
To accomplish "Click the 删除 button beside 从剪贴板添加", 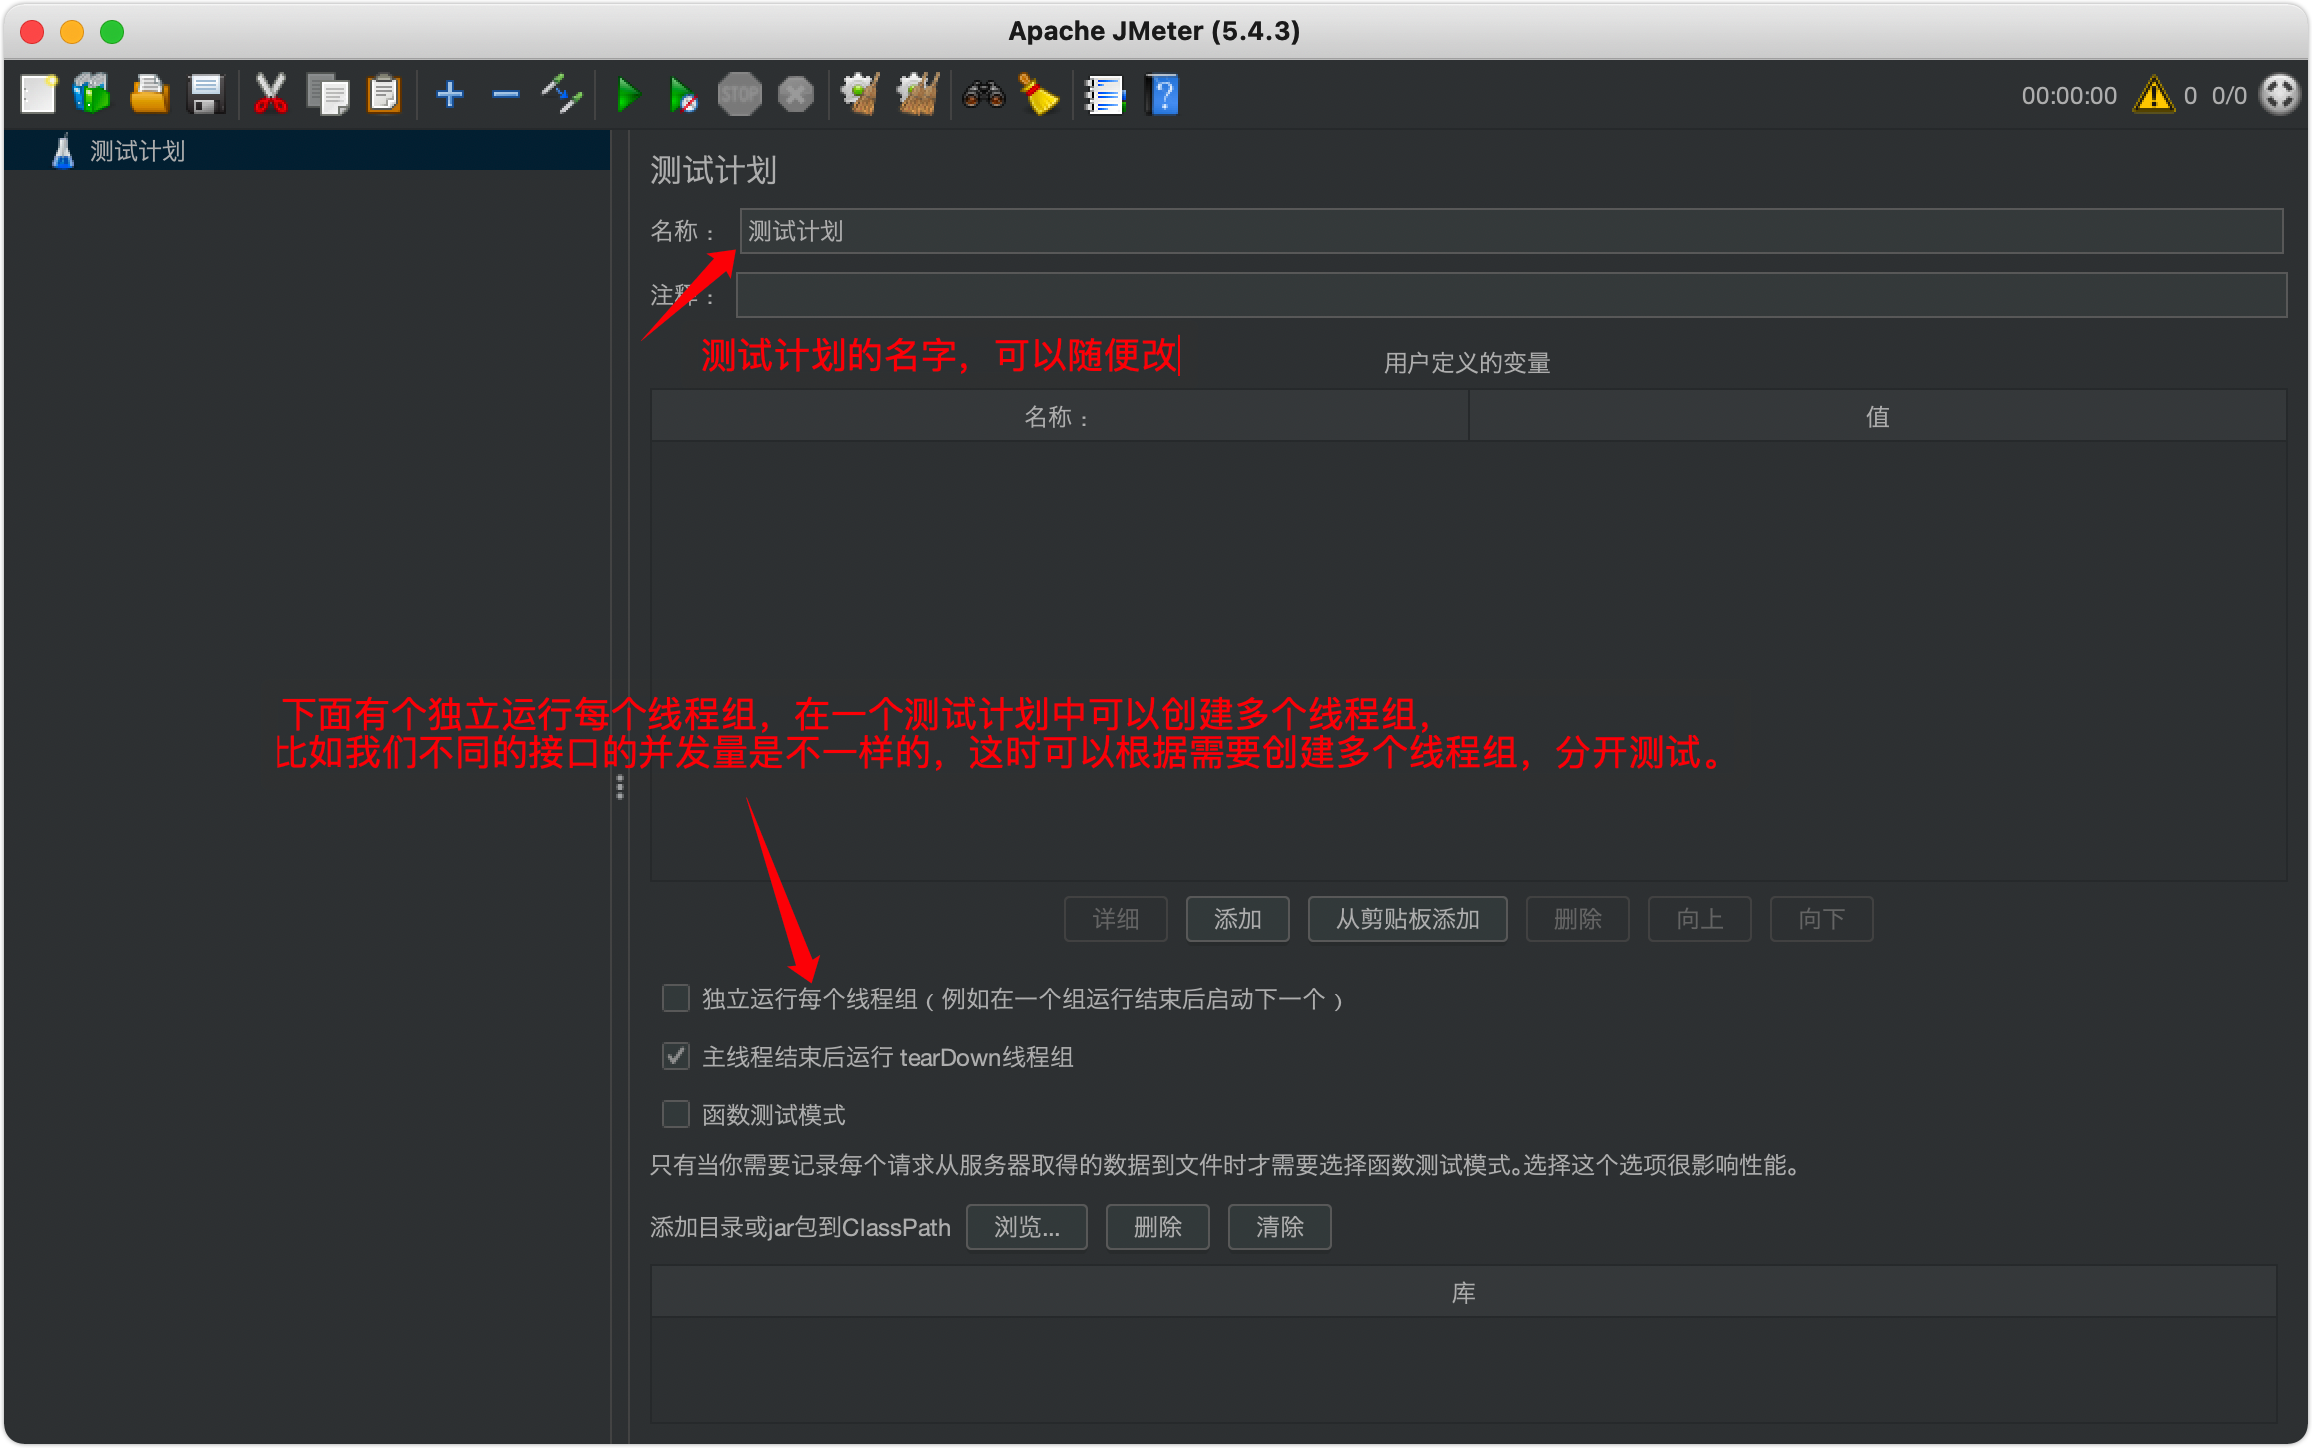I will tap(1577, 918).
